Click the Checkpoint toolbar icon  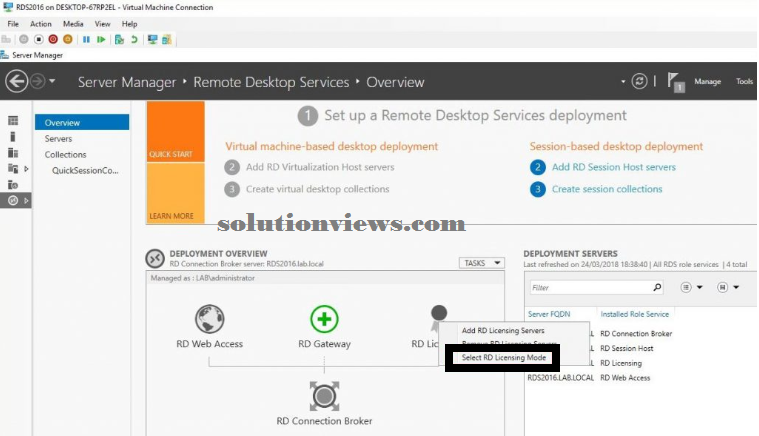click(x=119, y=39)
